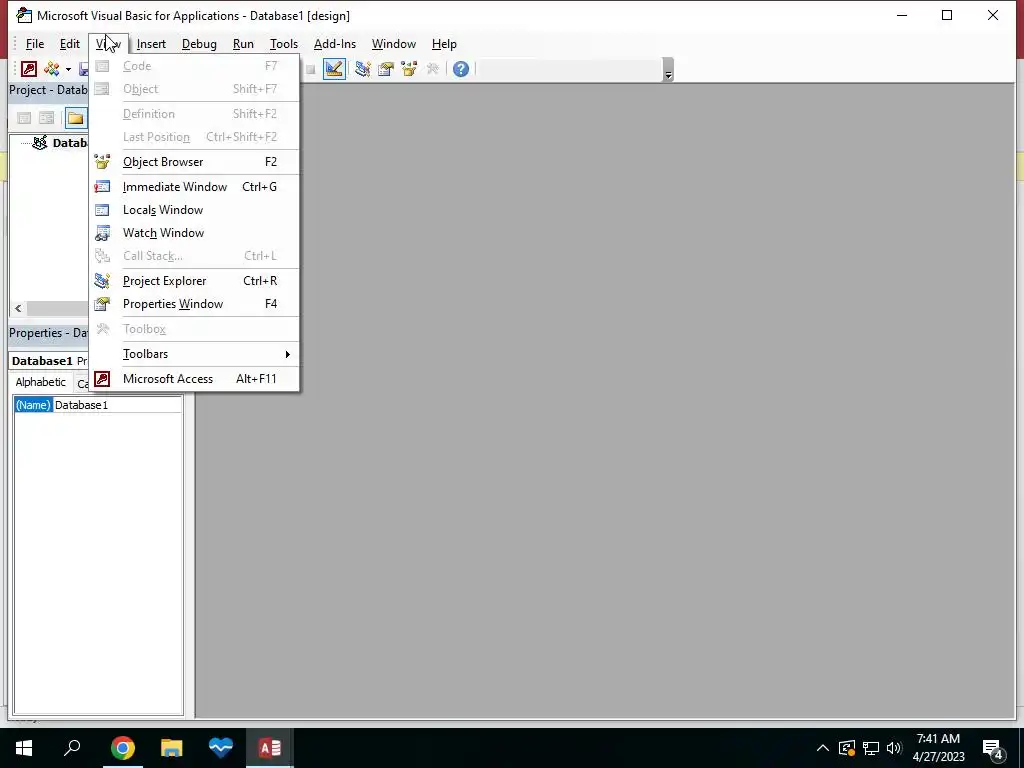
Task: Click the Properties Window toolbar icon
Action: click(386, 69)
